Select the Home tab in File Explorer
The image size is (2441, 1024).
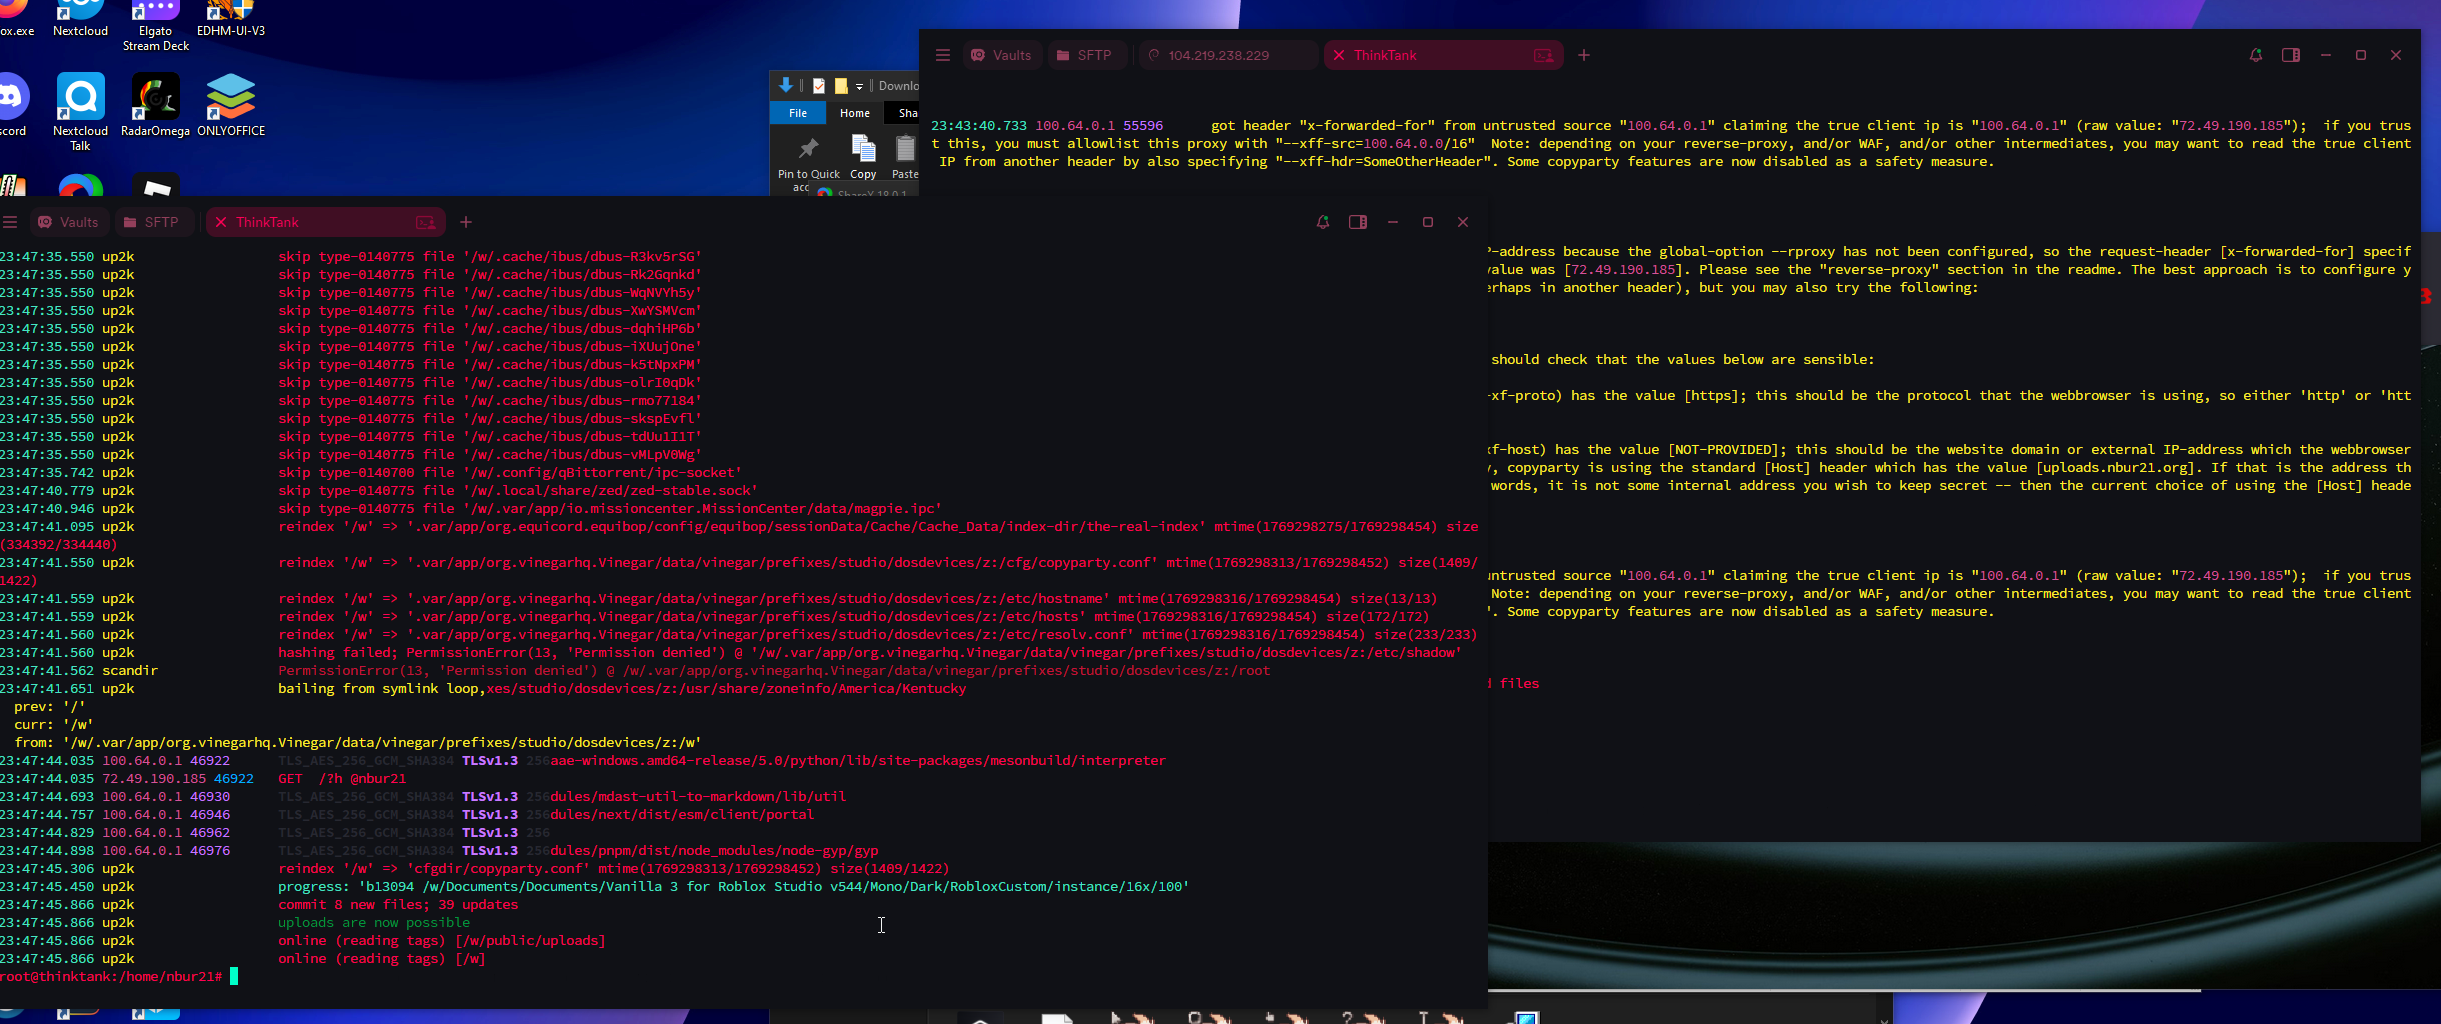(x=854, y=113)
